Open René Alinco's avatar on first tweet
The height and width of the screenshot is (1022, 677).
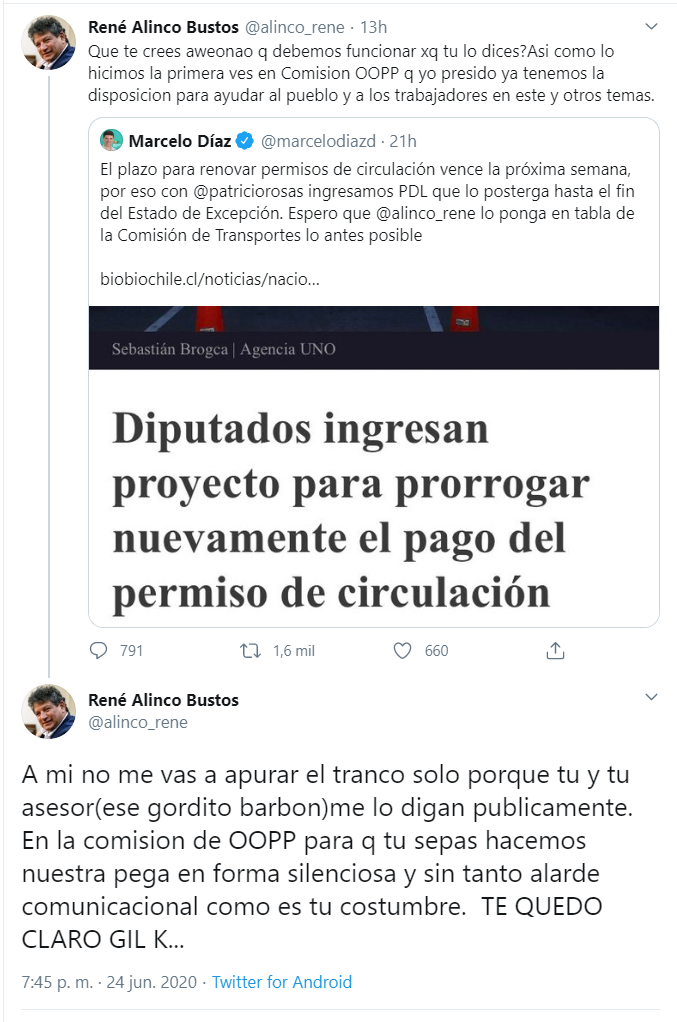(48, 42)
